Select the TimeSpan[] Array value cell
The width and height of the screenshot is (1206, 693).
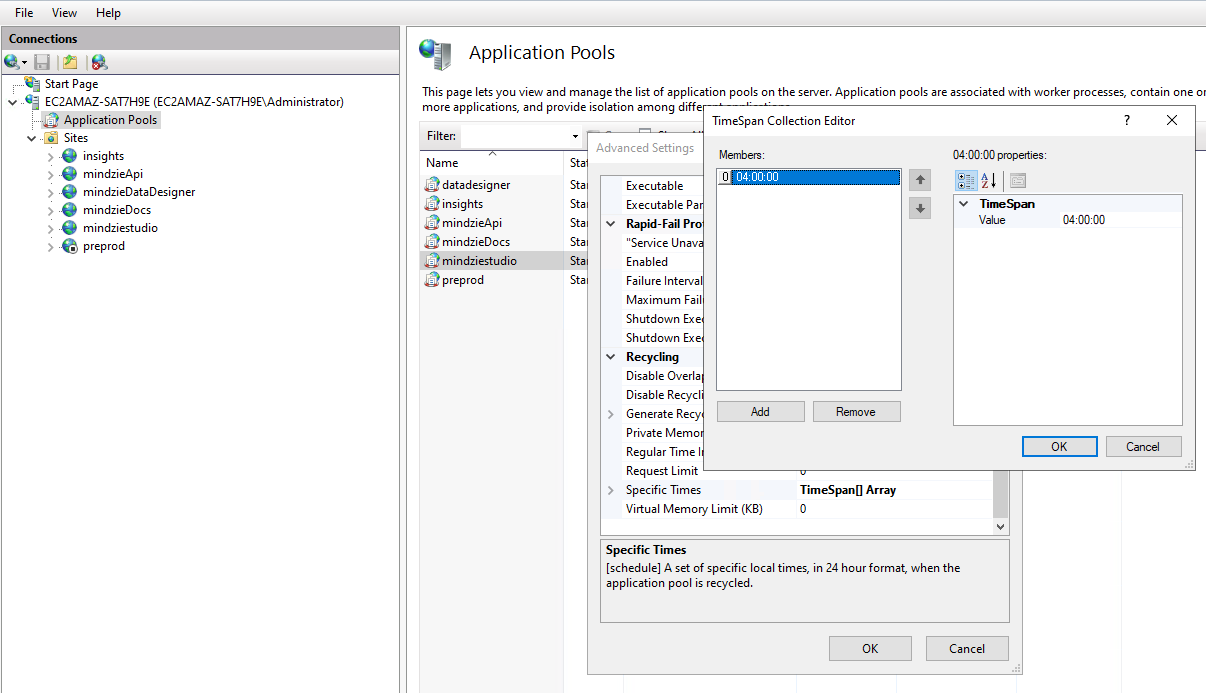tap(895, 490)
